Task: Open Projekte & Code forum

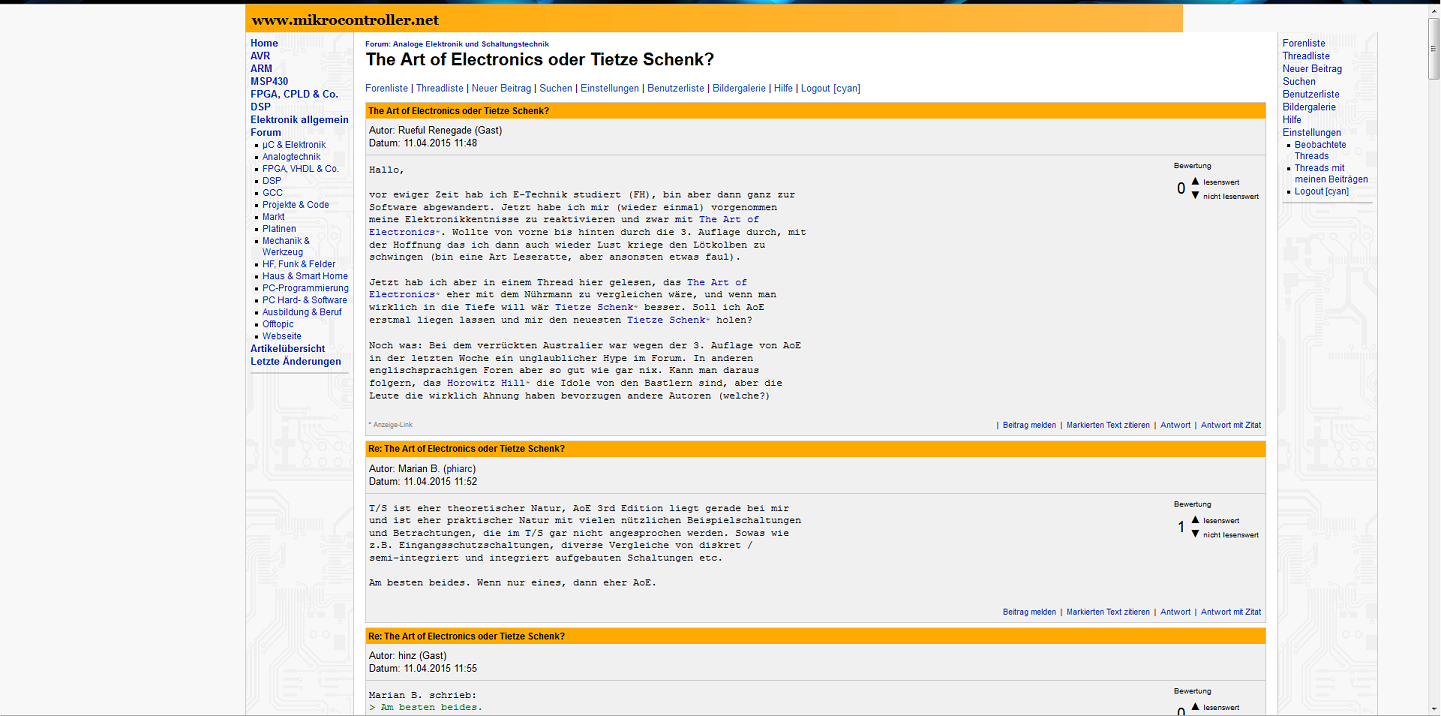Action: point(295,205)
